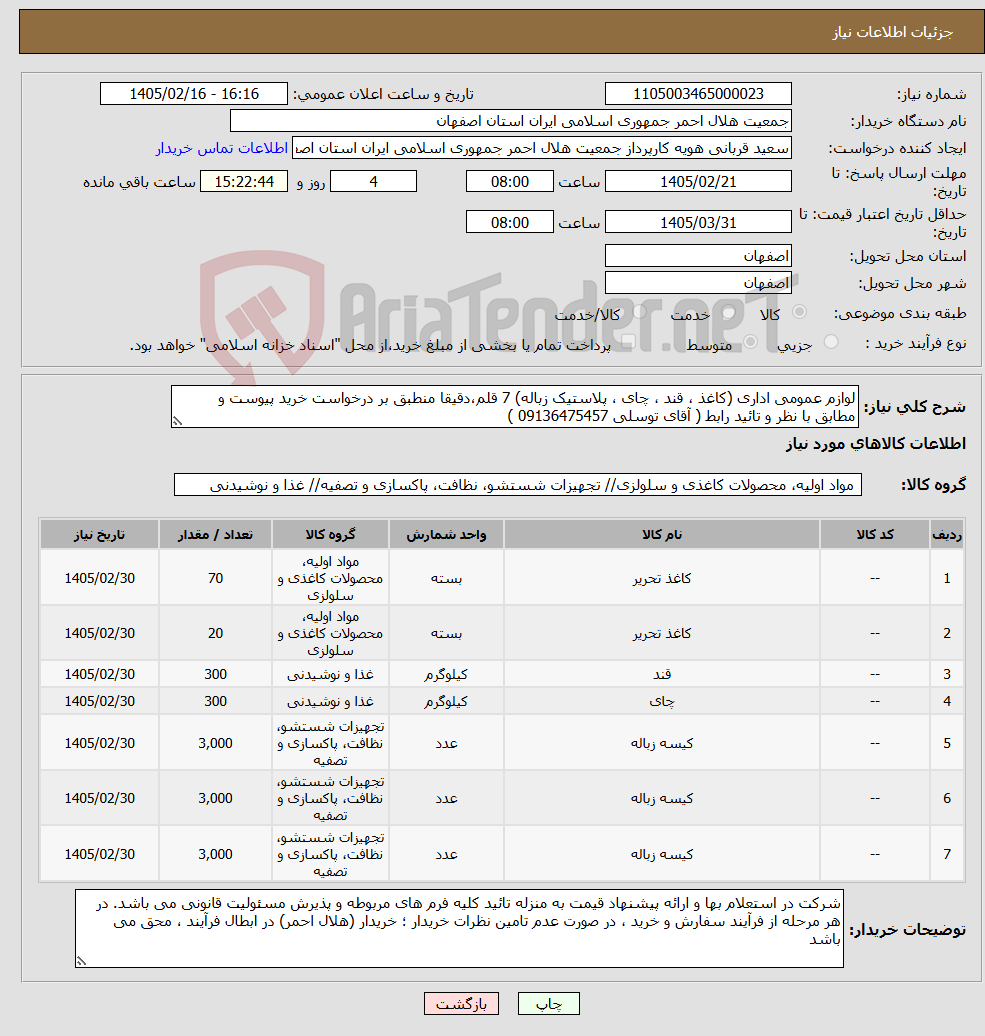
Task: Select the متوسط purchase type radio
Action: [750, 342]
